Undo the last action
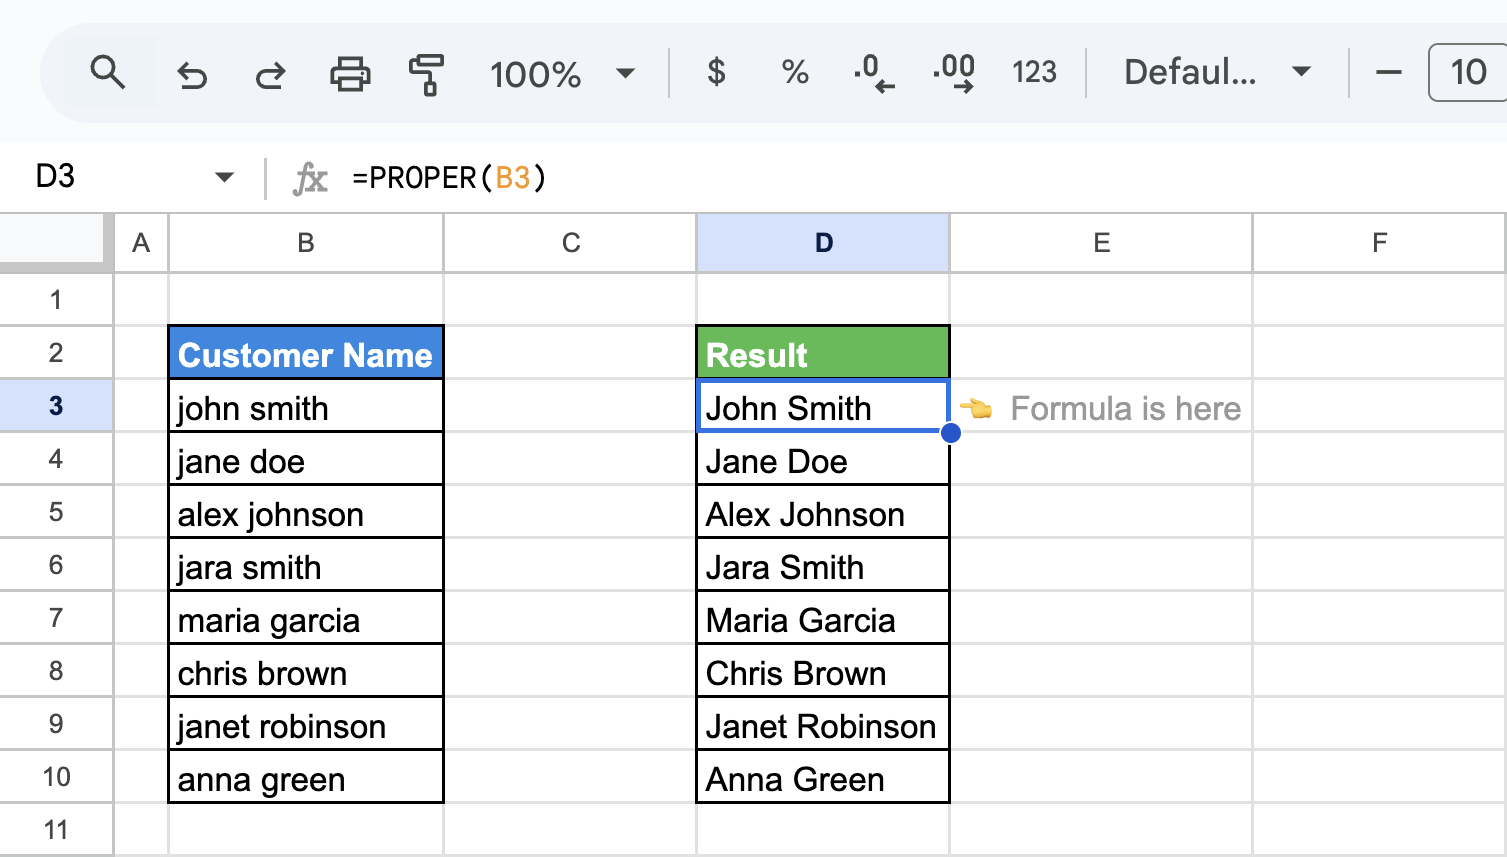 (x=191, y=74)
